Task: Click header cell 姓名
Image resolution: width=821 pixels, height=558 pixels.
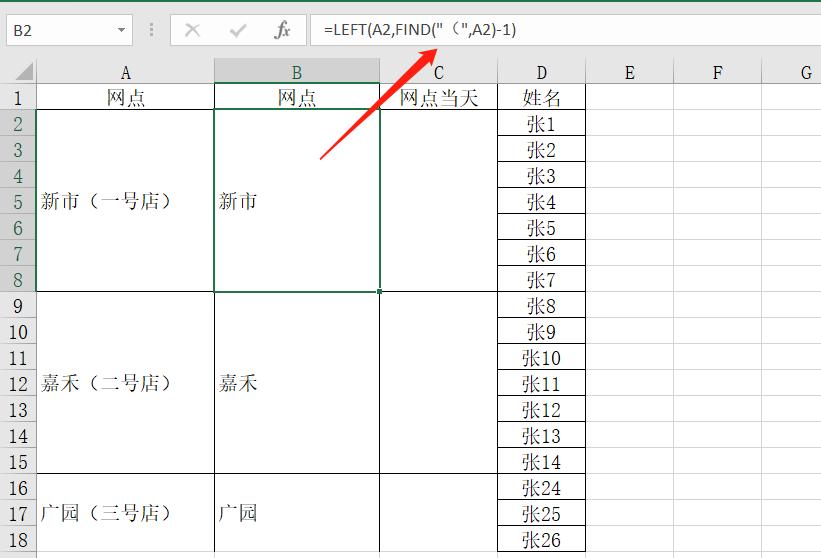Action: [x=541, y=97]
